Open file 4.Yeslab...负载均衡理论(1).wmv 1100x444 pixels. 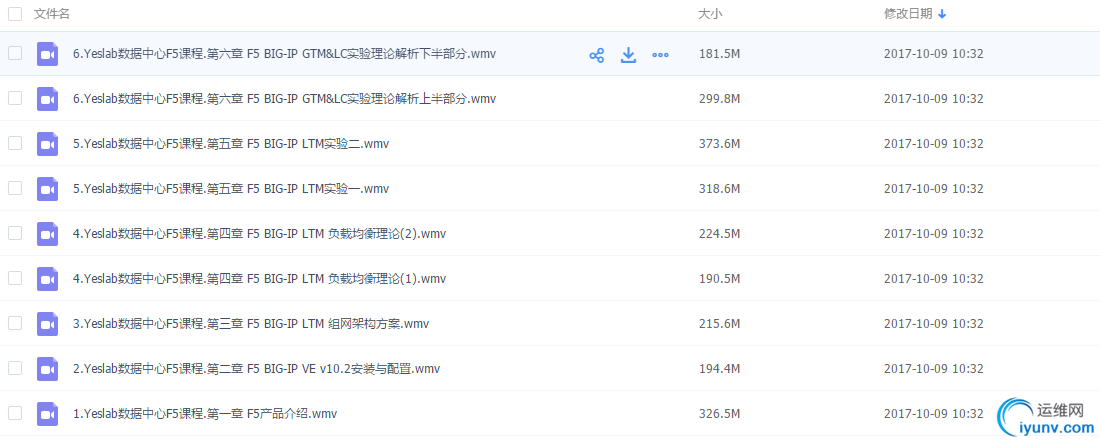pyautogui.click(x=260, y=278)
